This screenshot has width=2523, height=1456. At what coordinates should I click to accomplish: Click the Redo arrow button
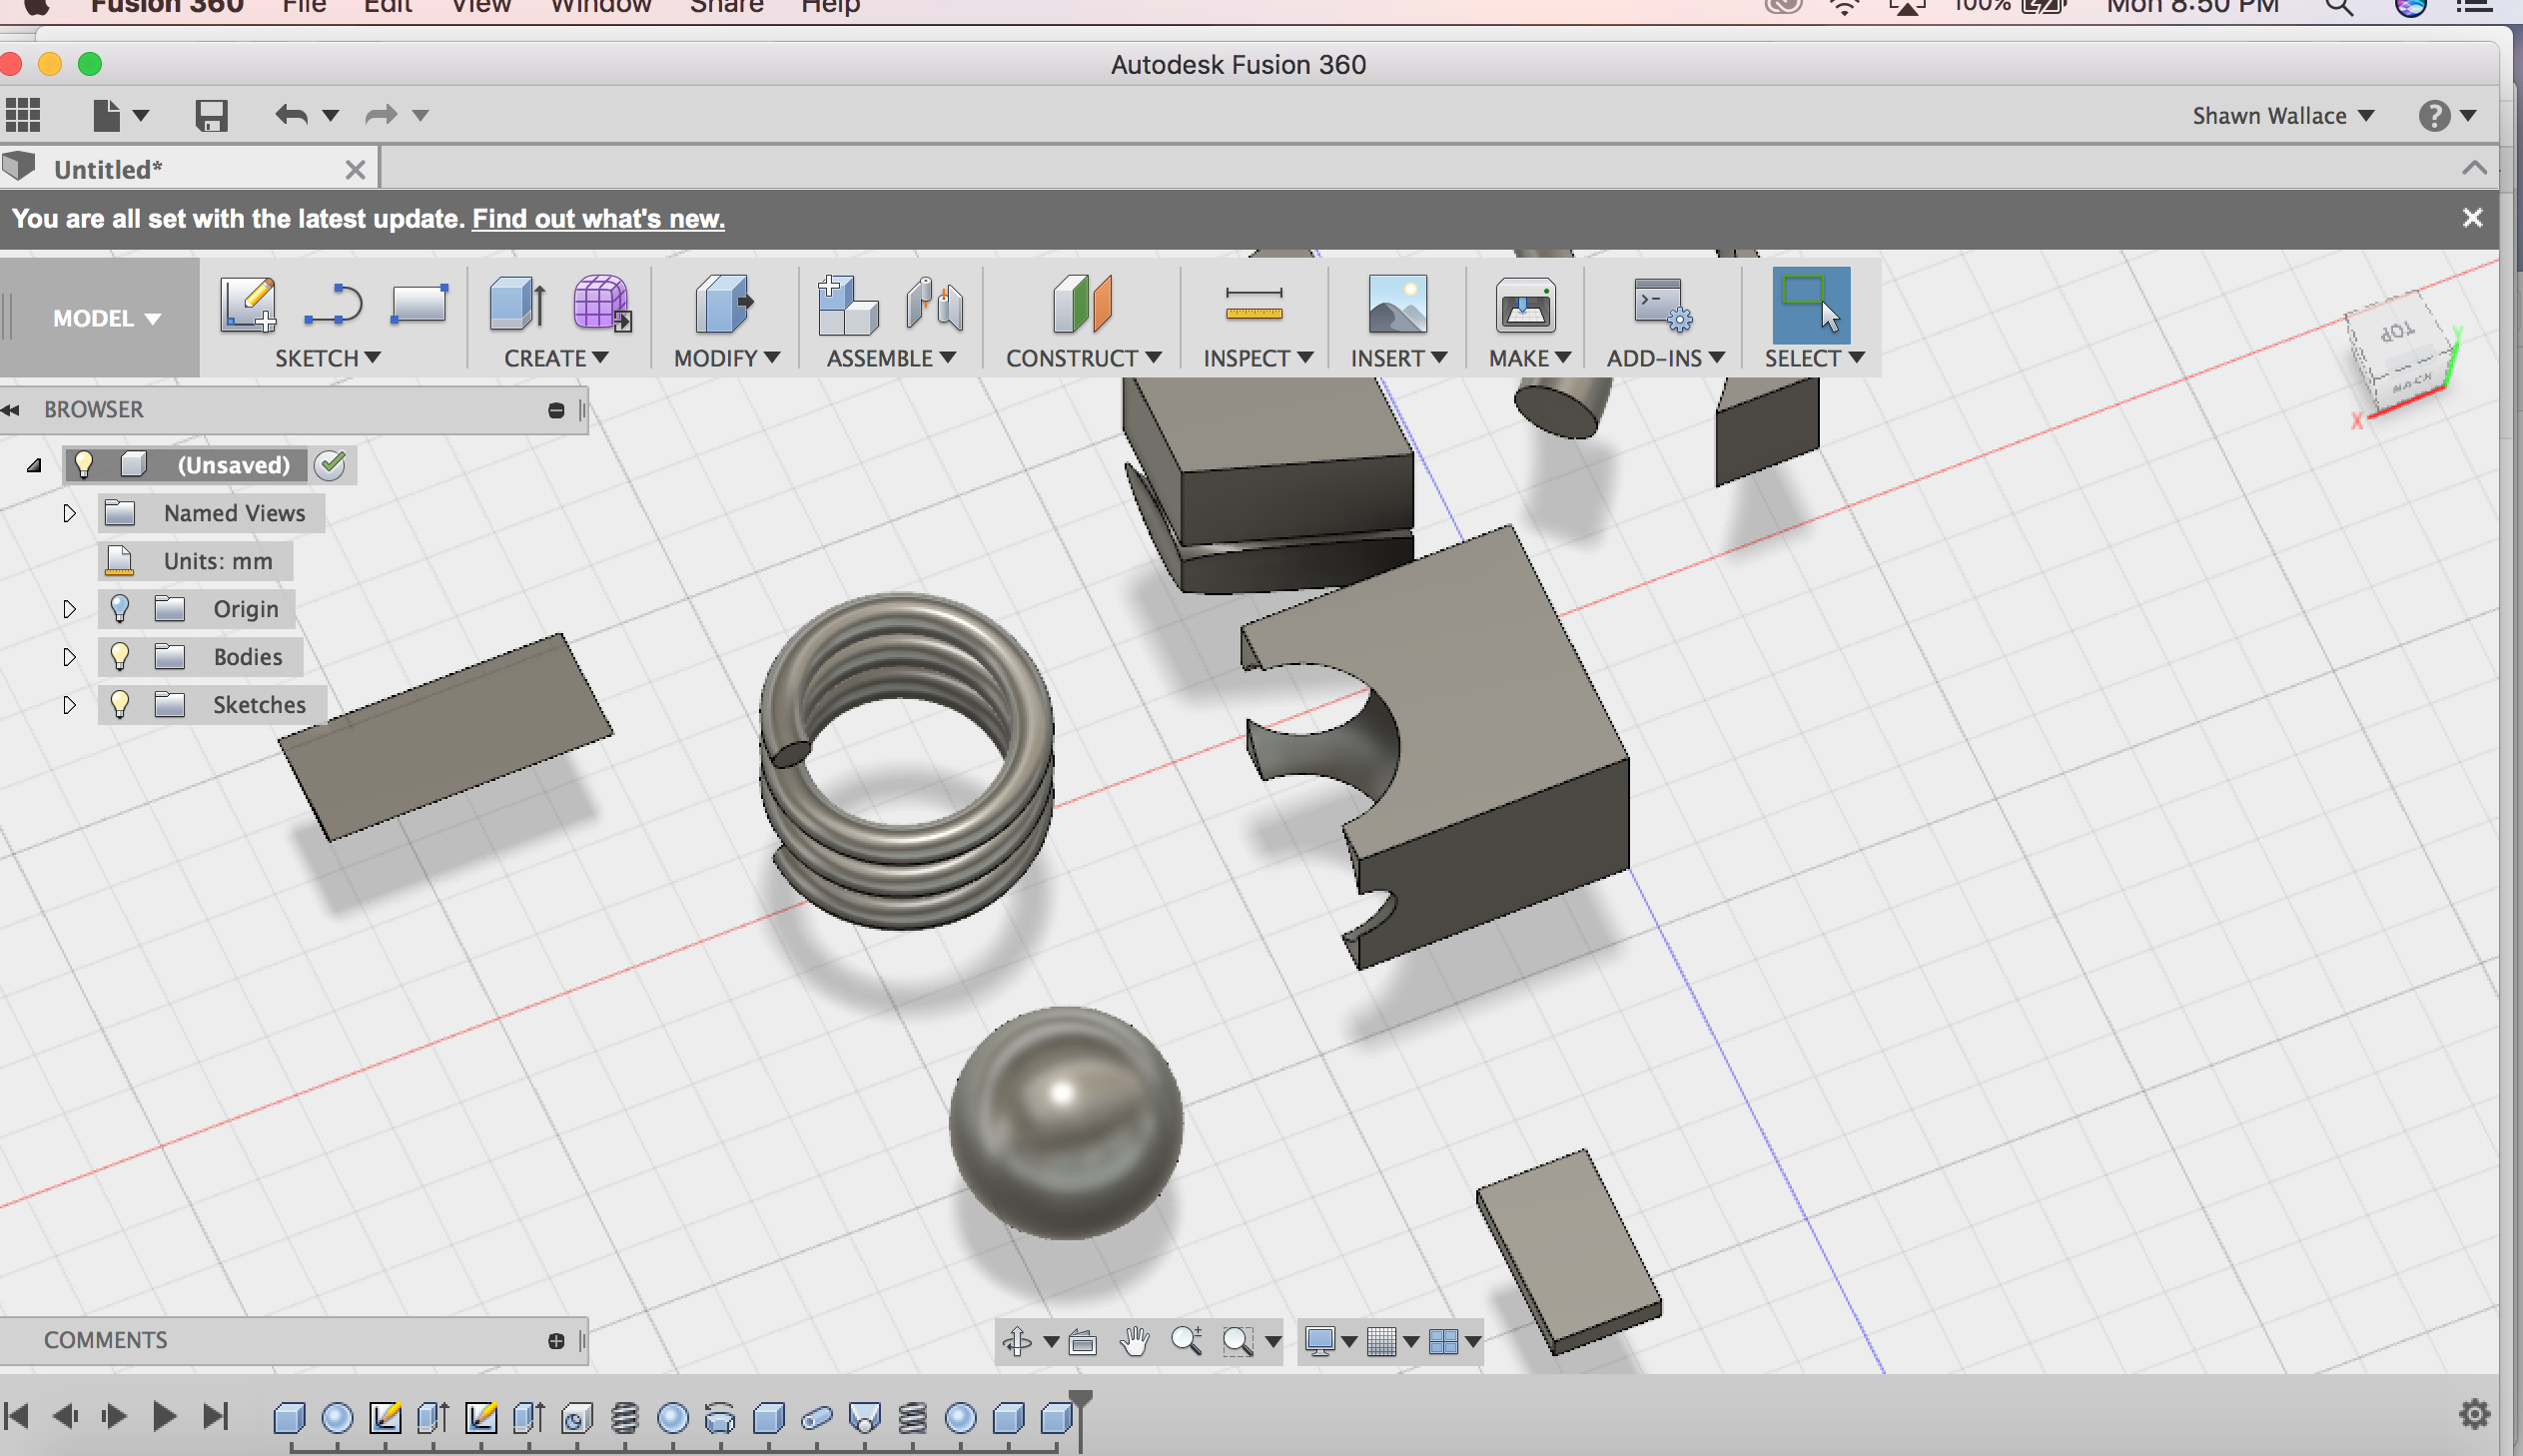click(380, 115)
